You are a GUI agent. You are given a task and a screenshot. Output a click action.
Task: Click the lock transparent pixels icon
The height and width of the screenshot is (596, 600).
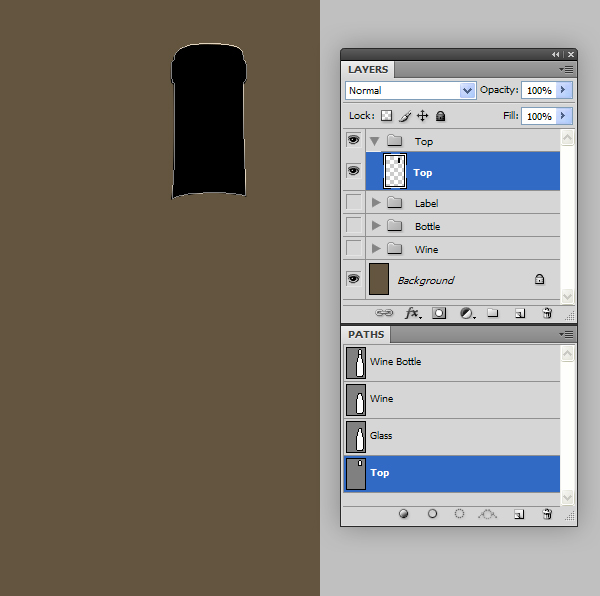pos(386,116)
